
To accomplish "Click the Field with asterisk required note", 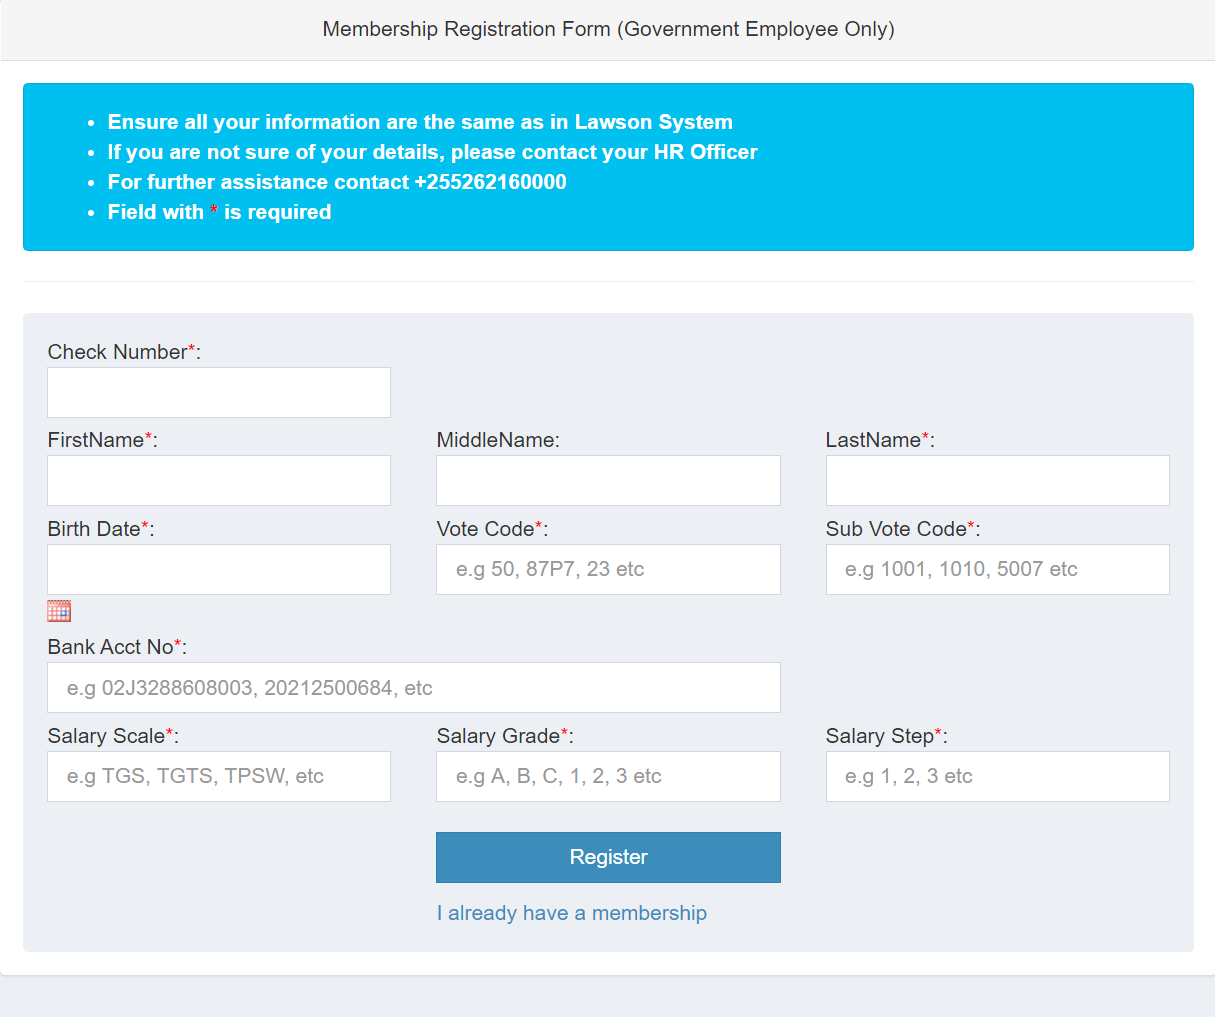I will coord(218,212).
